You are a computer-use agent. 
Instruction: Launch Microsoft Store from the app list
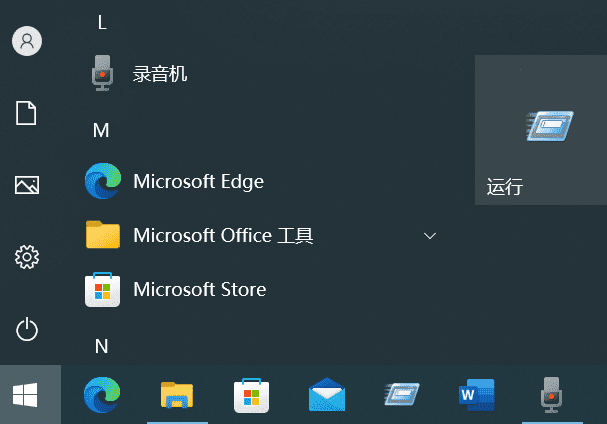[x=199, y=290]
